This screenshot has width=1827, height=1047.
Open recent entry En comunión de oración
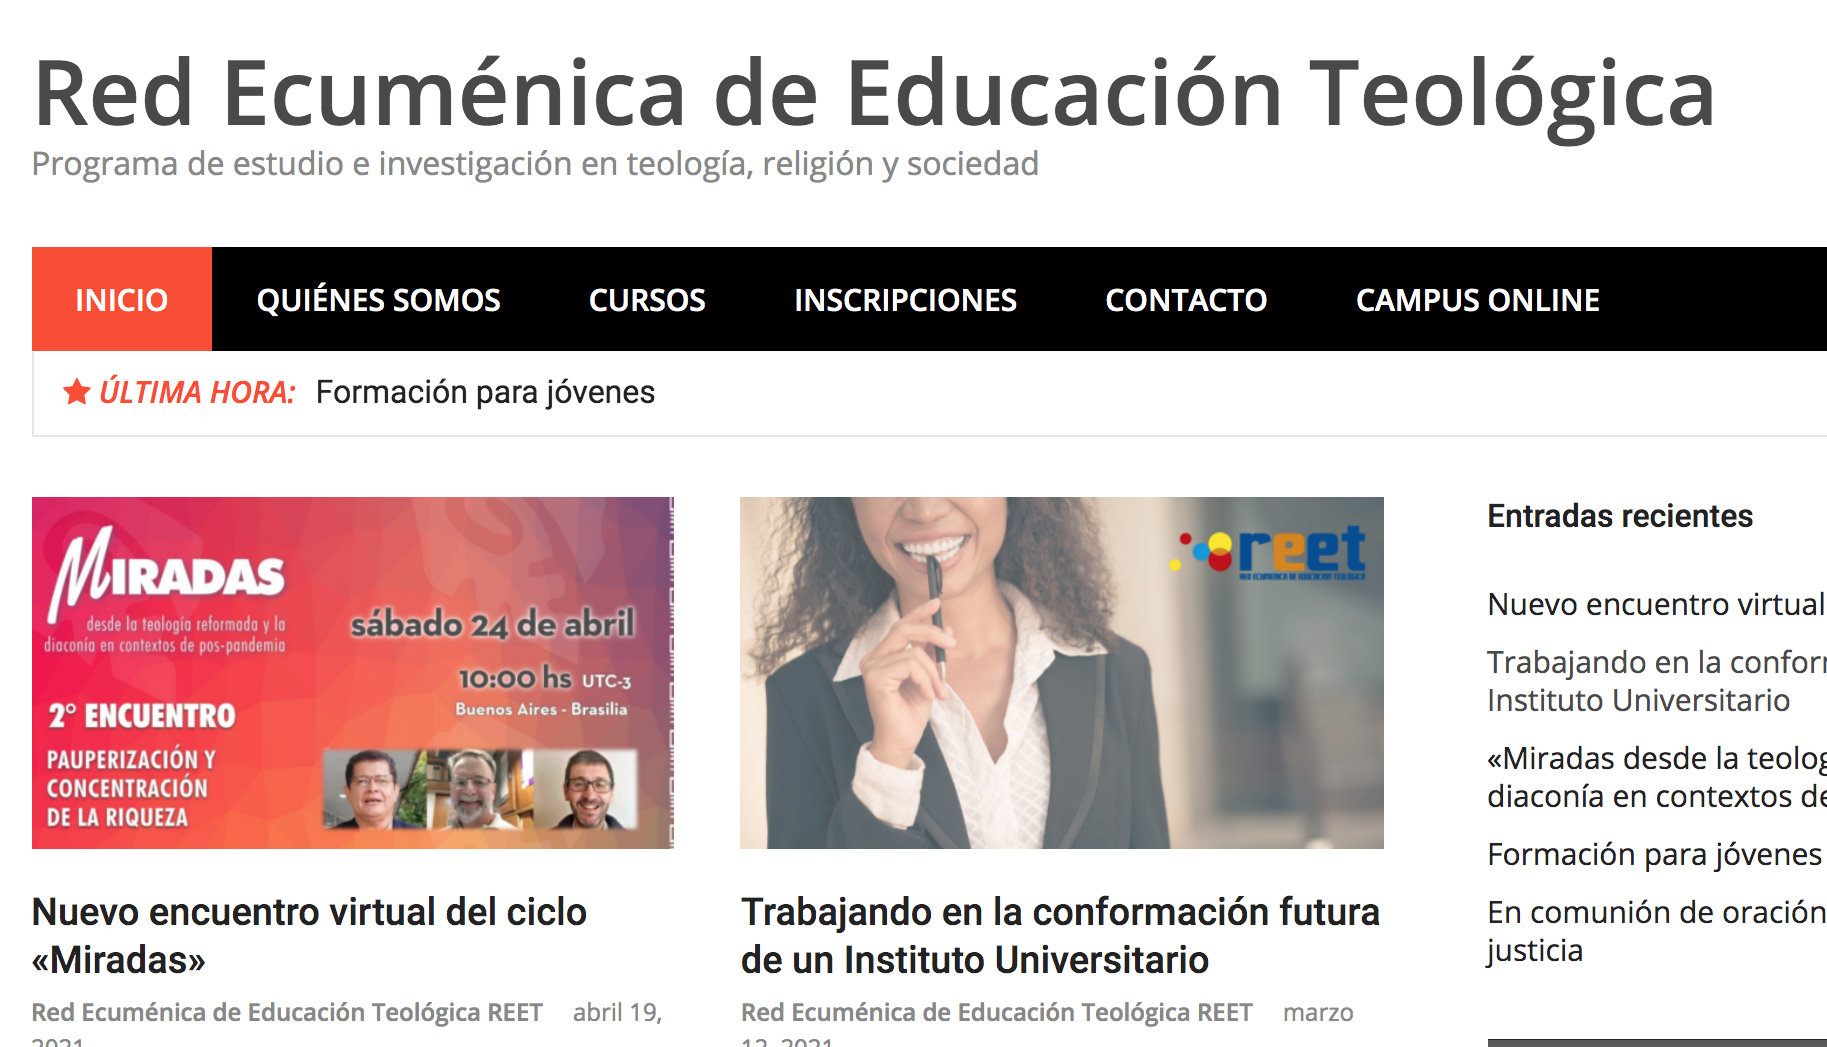pos(1657,931)
